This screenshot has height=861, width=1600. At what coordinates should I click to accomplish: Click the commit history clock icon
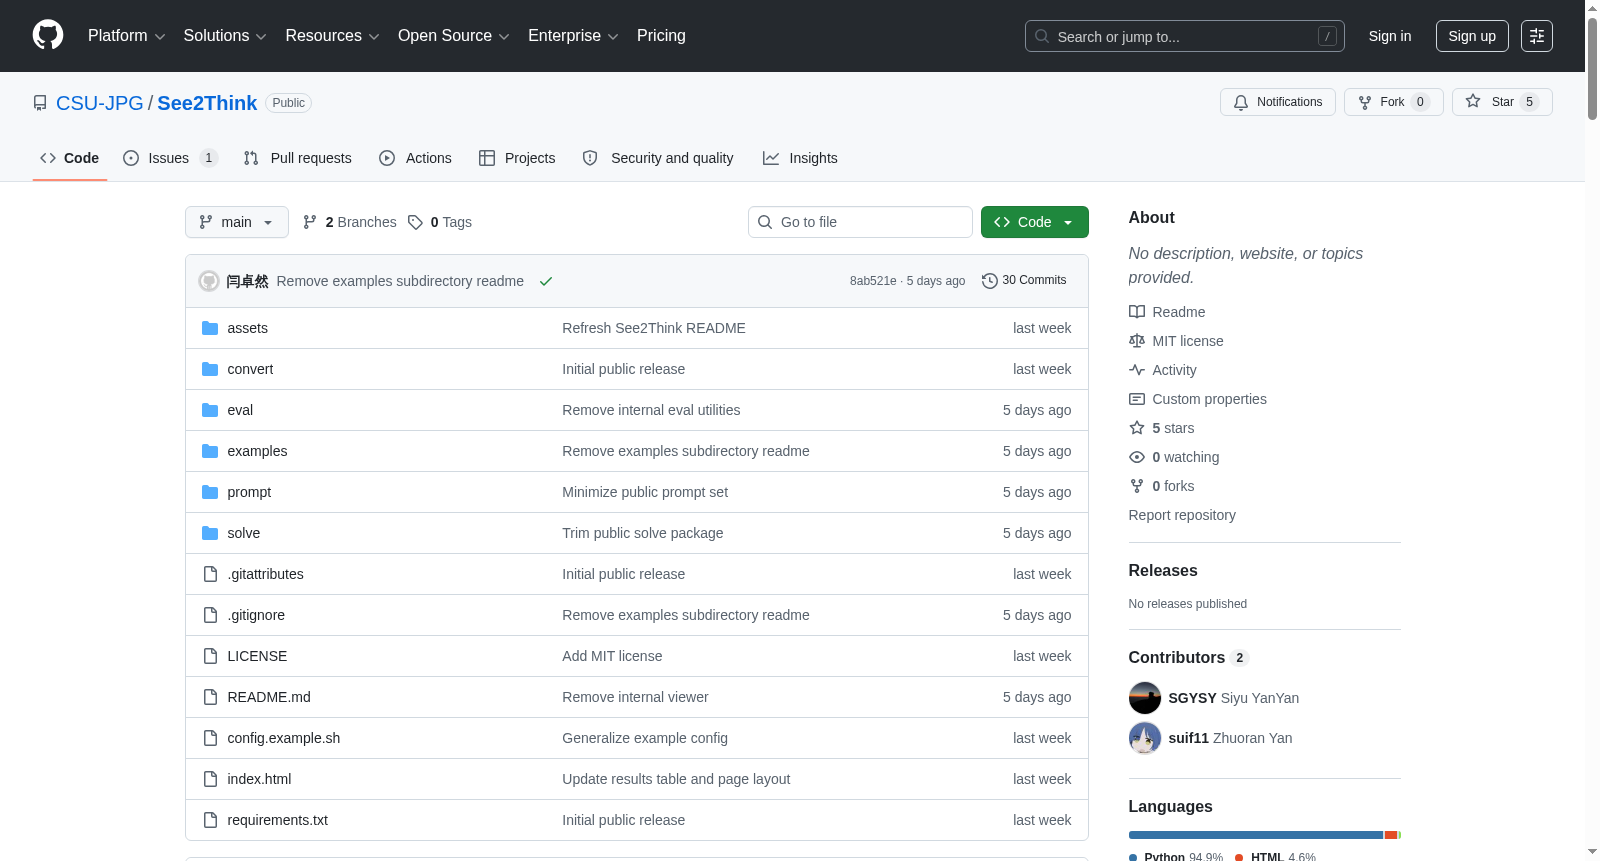click(990, 281)
